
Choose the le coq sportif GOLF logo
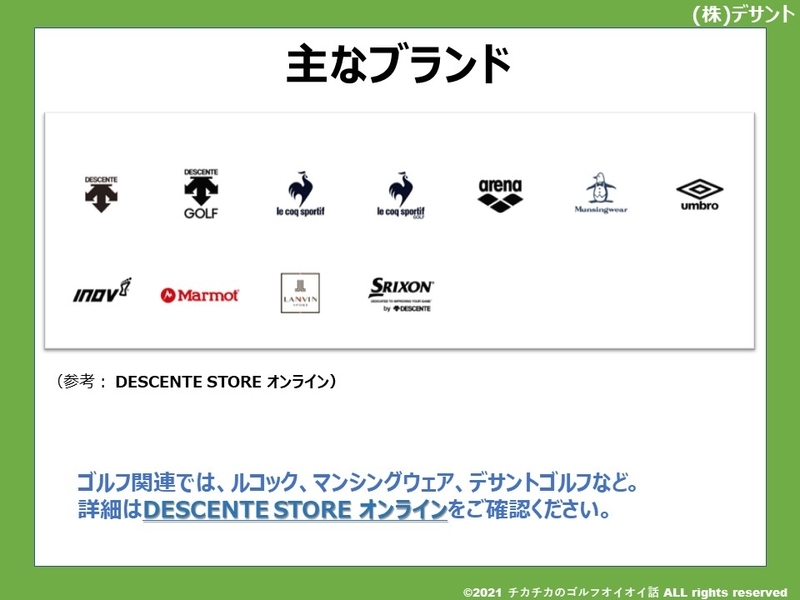pyautogui.click(x=401, y=195)
